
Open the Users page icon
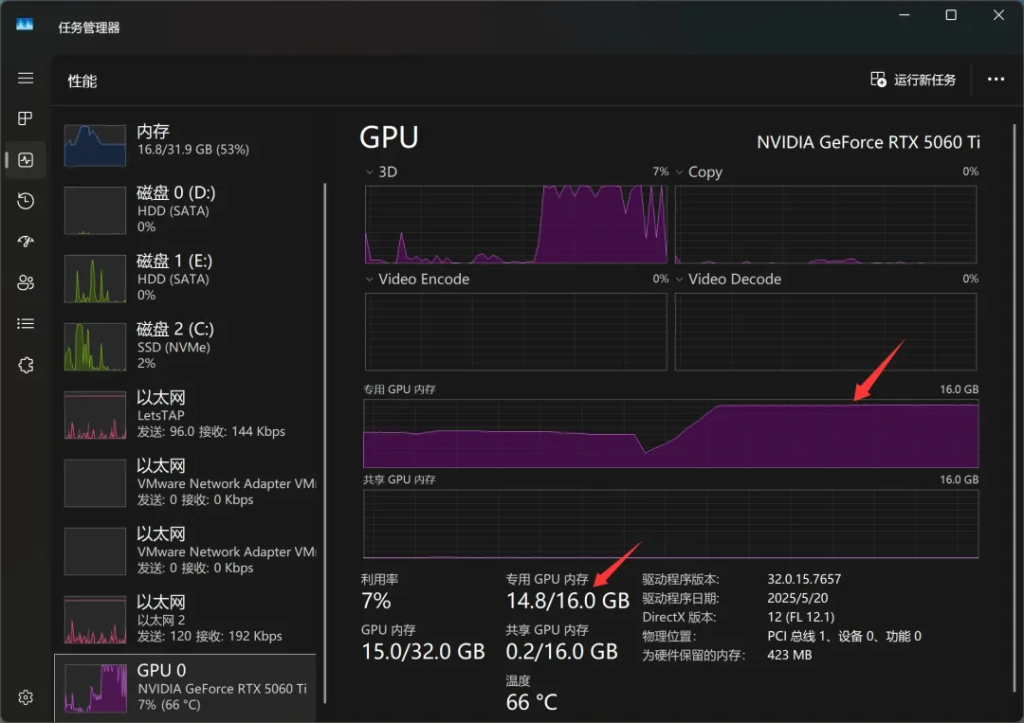point(25,282)
